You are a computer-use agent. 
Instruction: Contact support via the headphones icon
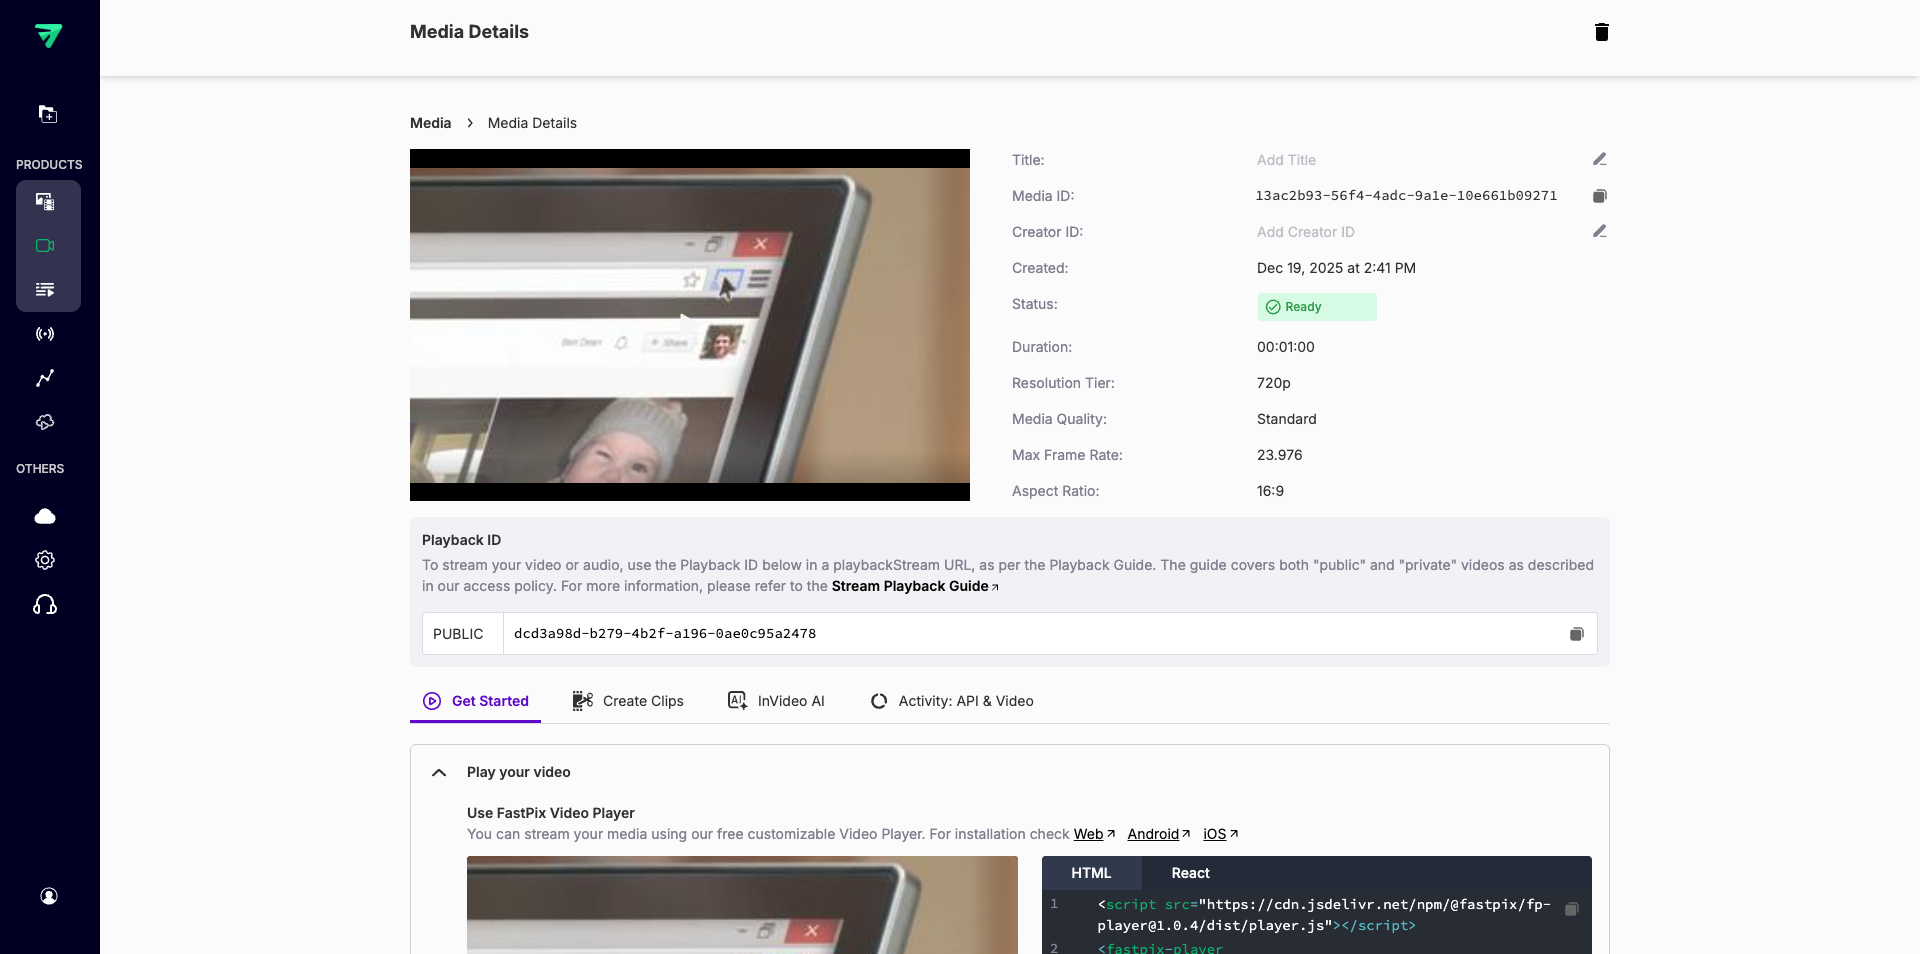pos(44,604)
